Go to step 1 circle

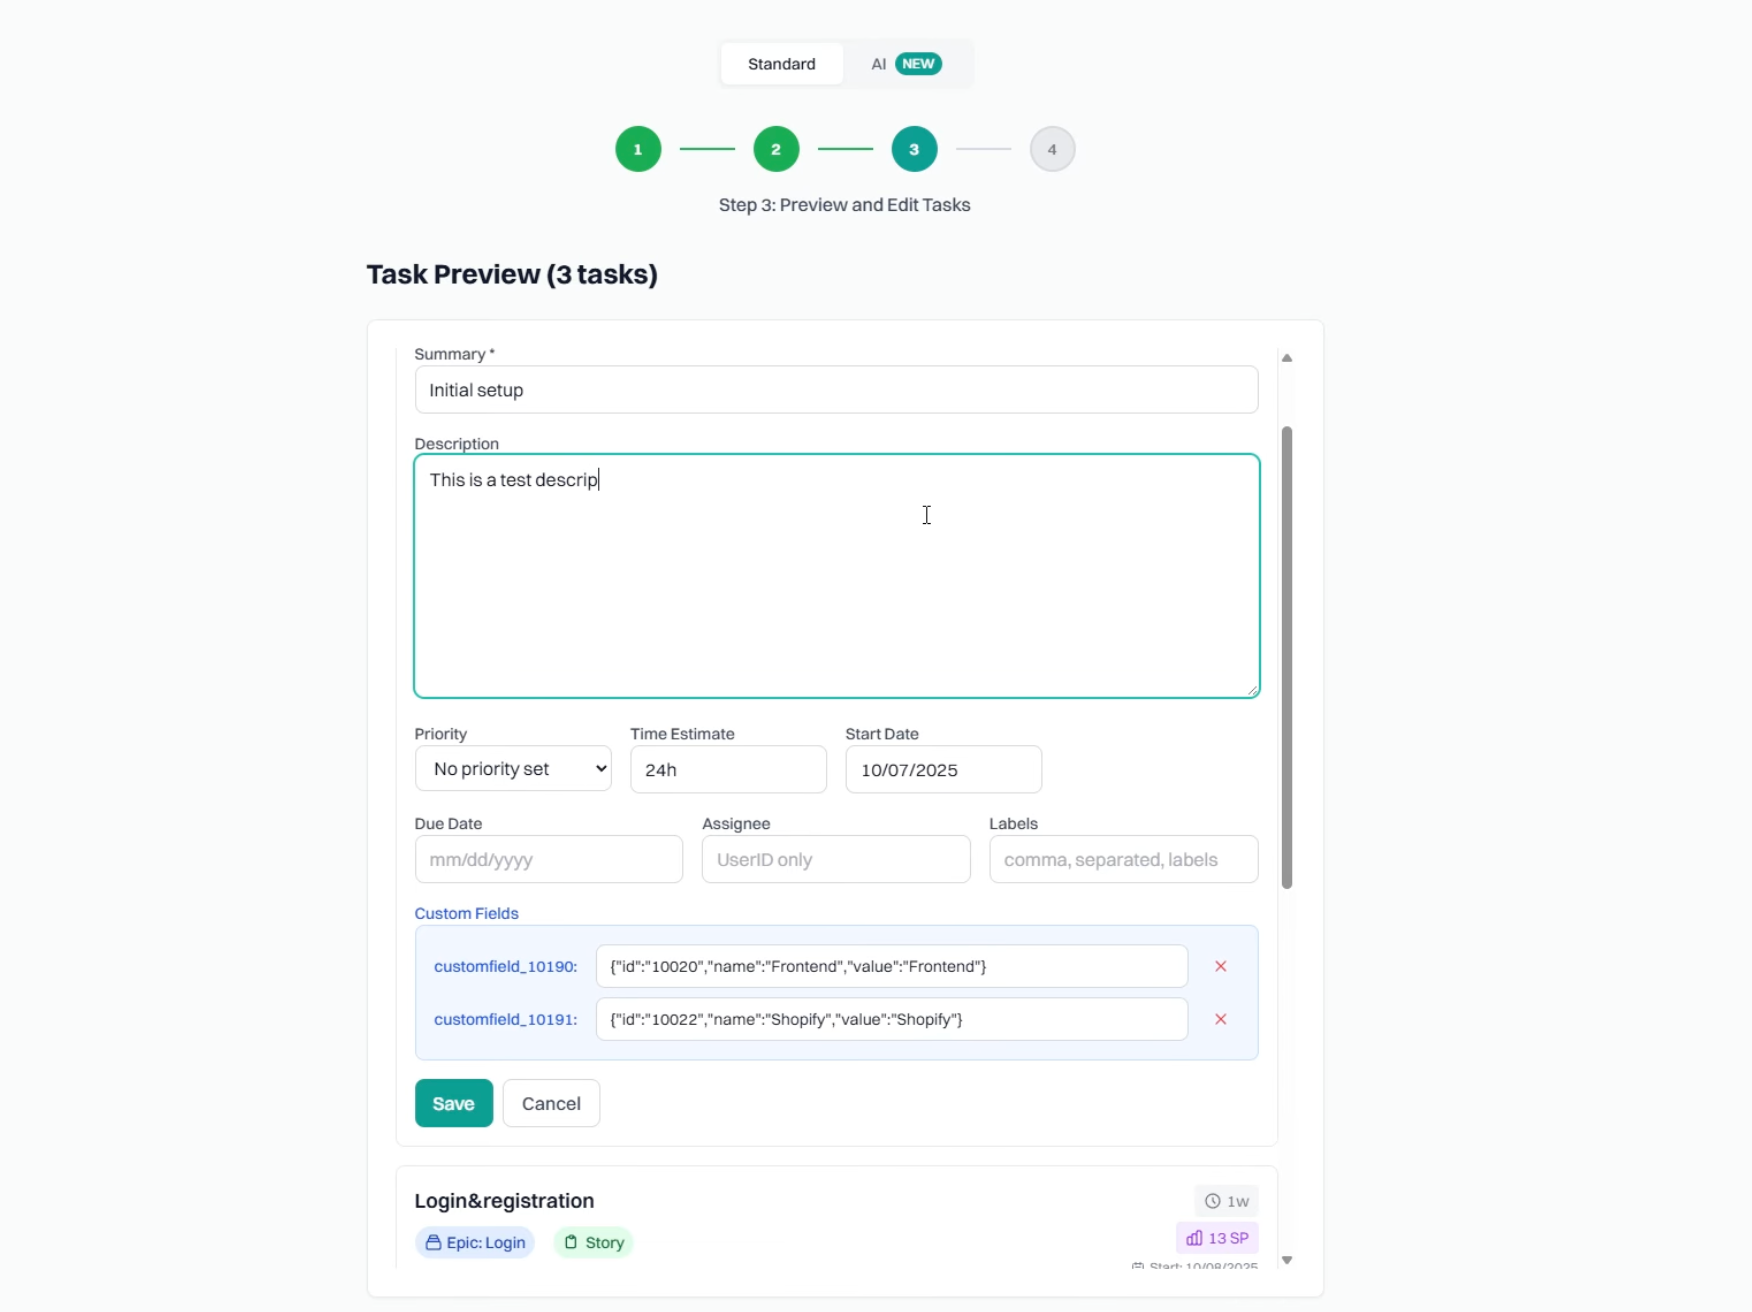pyautogui.click(x=638, y=149)
